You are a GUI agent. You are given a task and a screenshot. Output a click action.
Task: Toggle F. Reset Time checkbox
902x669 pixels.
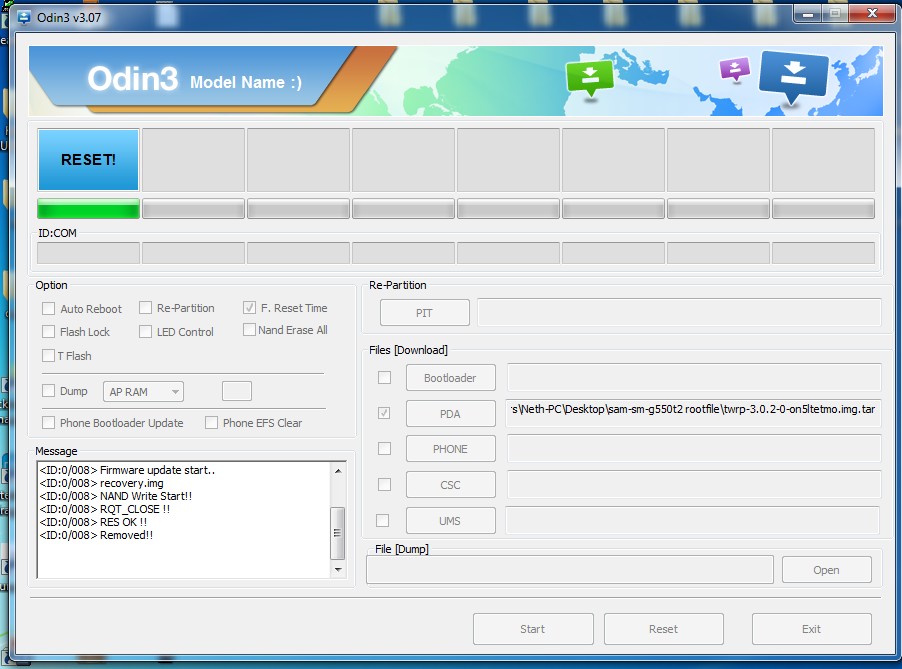(249, 308)
